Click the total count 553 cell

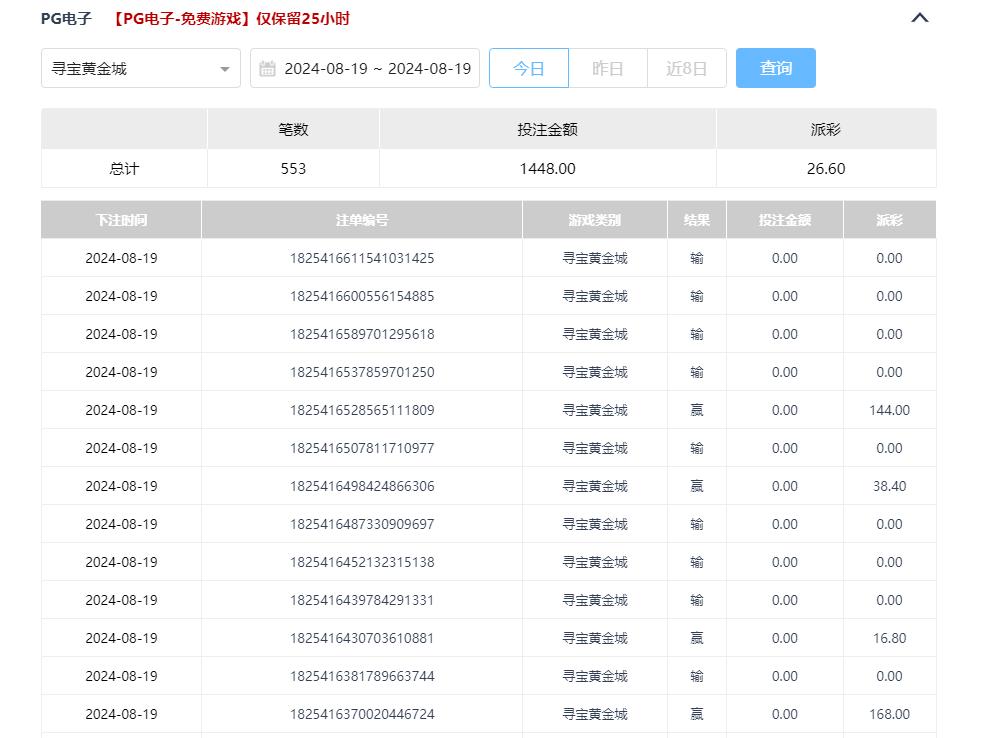pos(293,169)
